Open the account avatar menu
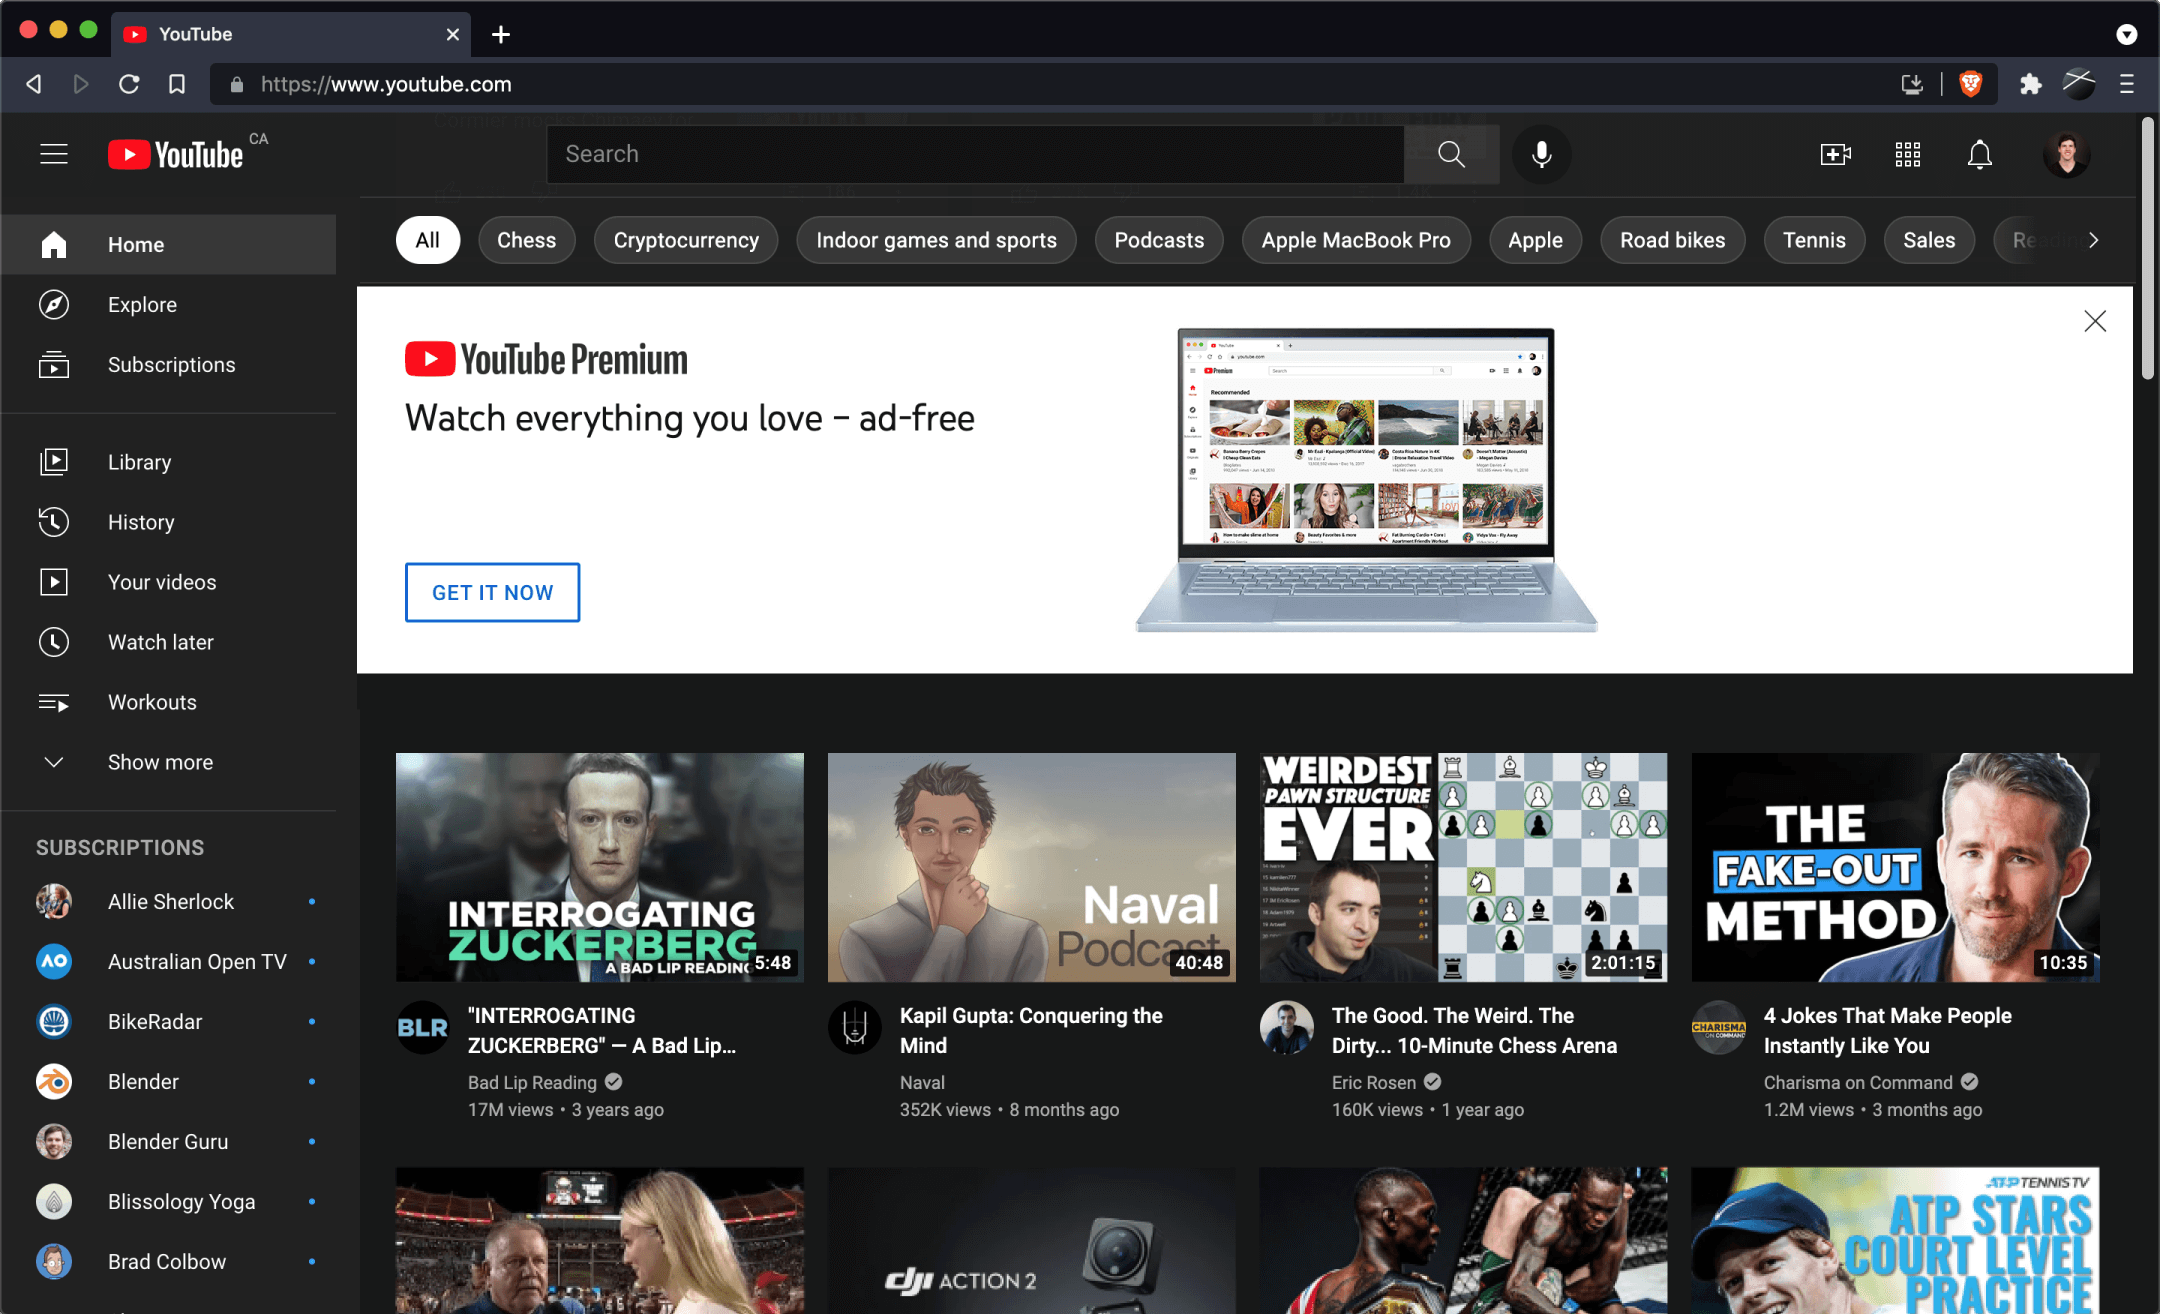This screenshot has width=2161, height=1314. 2066,154
